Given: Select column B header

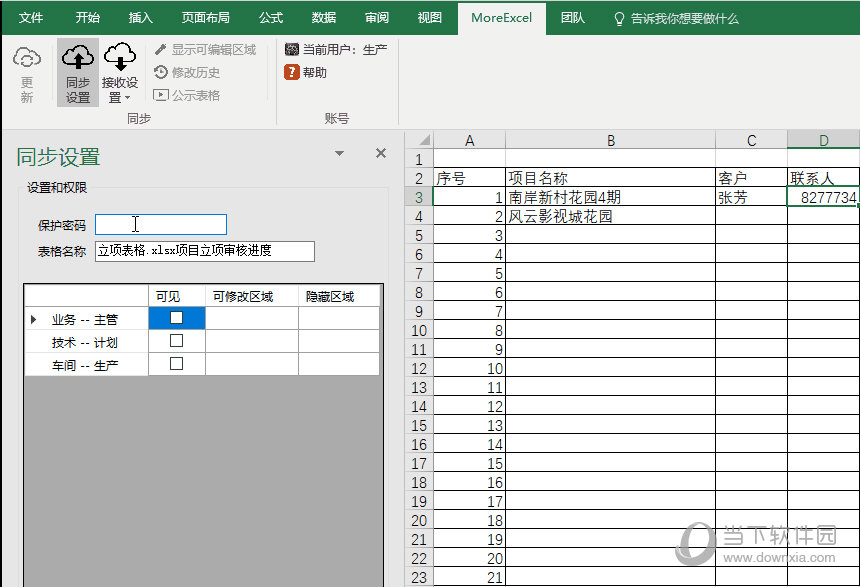Looking at the screenshot, I should coord(610,140).
